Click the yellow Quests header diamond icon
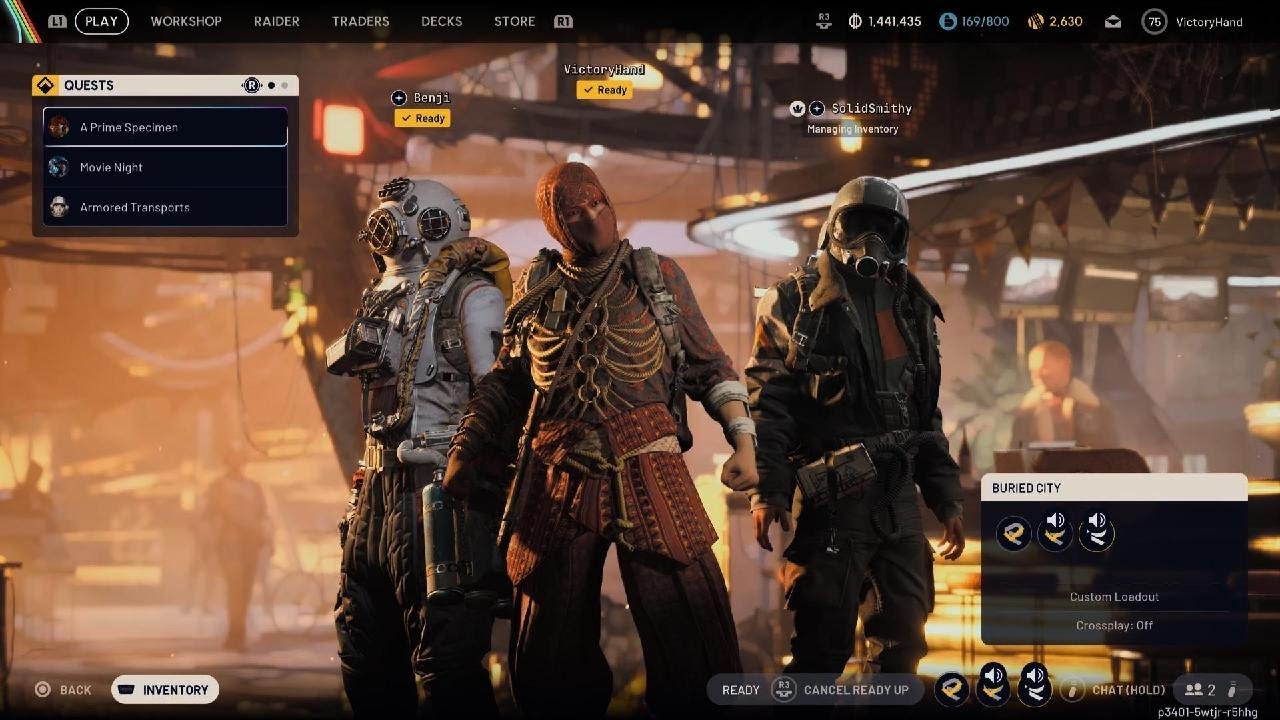This screenshot has width=1280, height=720. coord(43,85)
